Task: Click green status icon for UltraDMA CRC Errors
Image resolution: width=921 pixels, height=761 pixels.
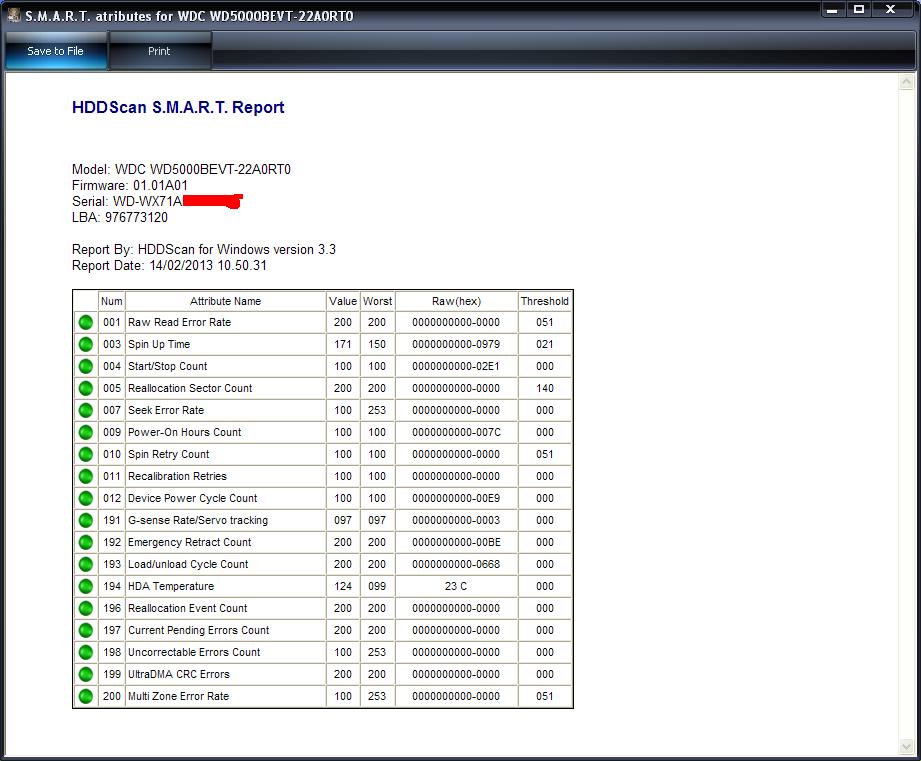Action: click(x=86, y=675)
